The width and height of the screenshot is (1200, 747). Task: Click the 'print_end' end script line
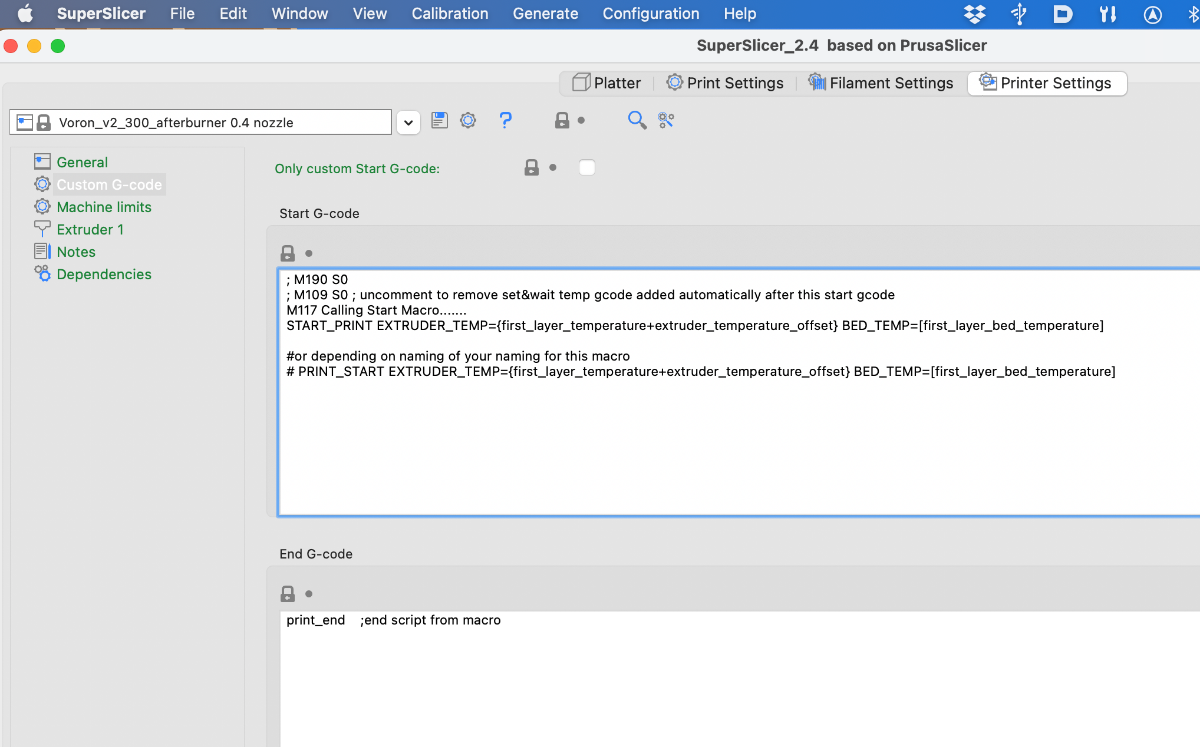coord(393,620)
